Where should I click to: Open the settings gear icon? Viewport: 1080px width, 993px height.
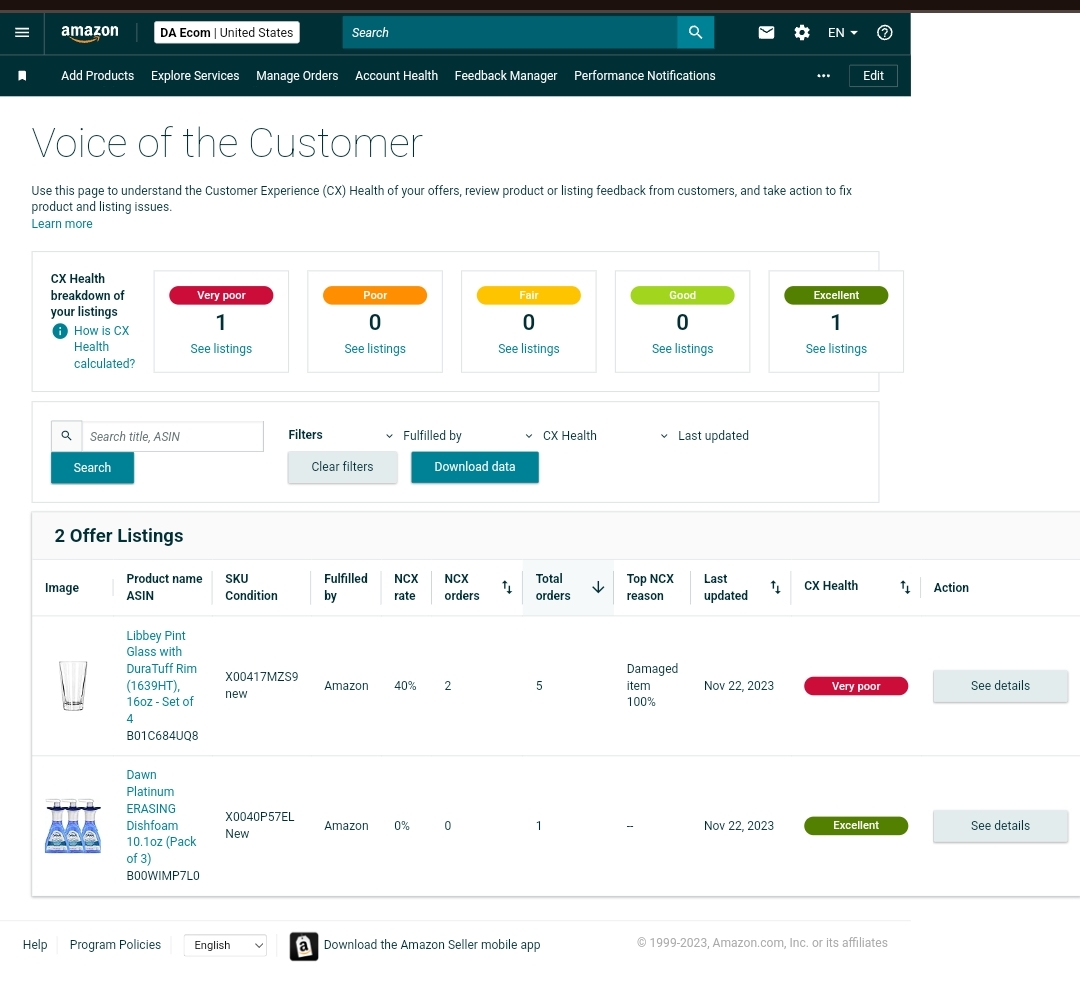pos(802,32)
